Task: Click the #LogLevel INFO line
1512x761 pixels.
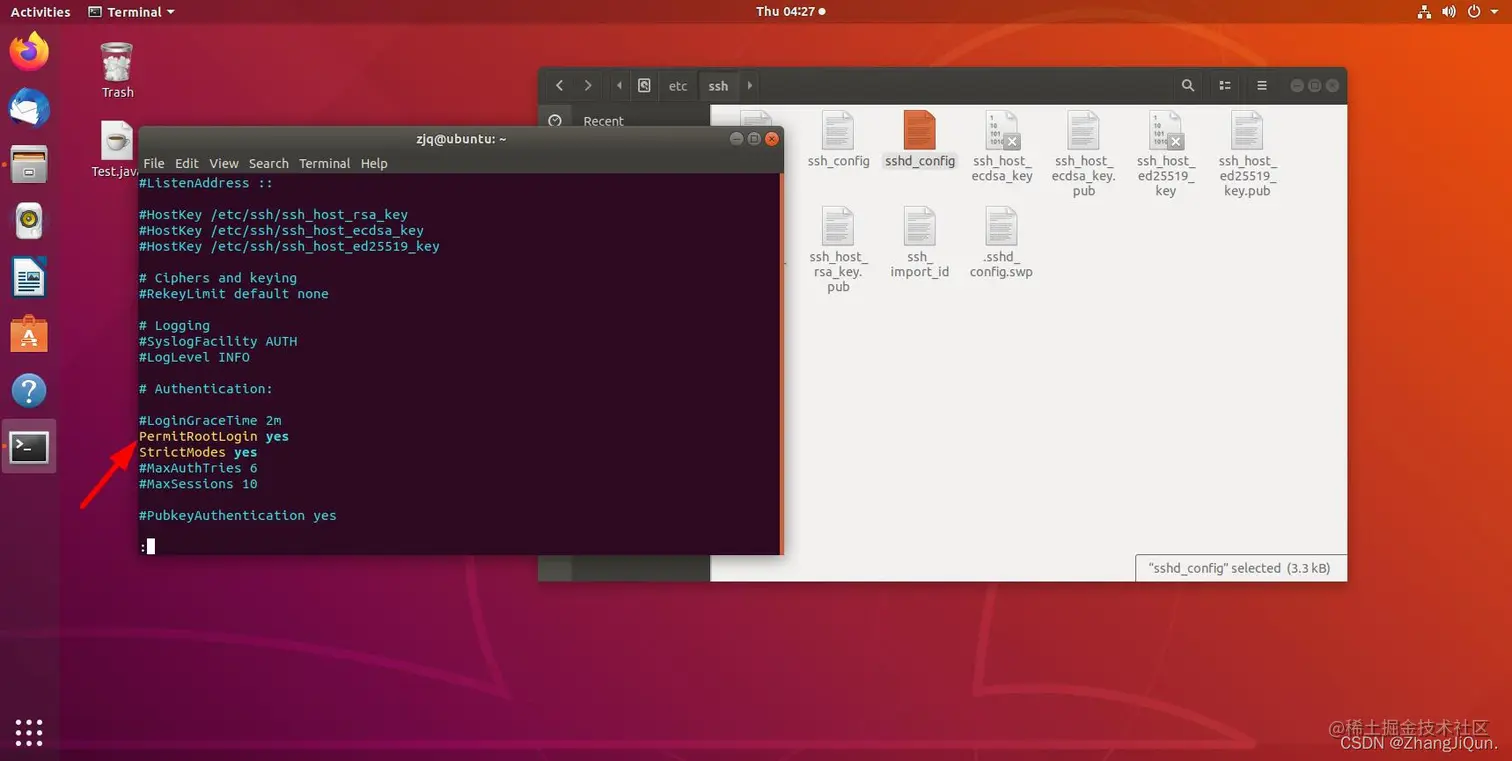Action: [x=194, y=357]
